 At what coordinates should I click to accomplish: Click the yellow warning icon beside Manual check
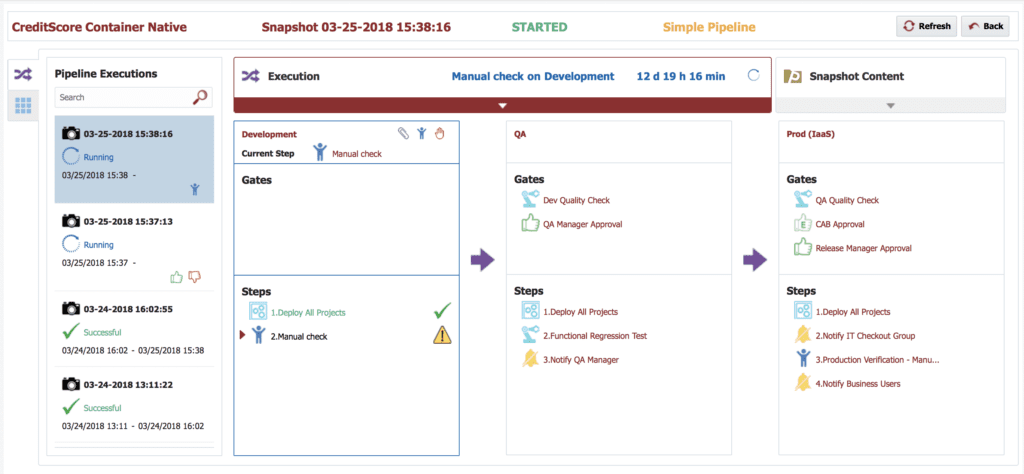tap(443, 335)
